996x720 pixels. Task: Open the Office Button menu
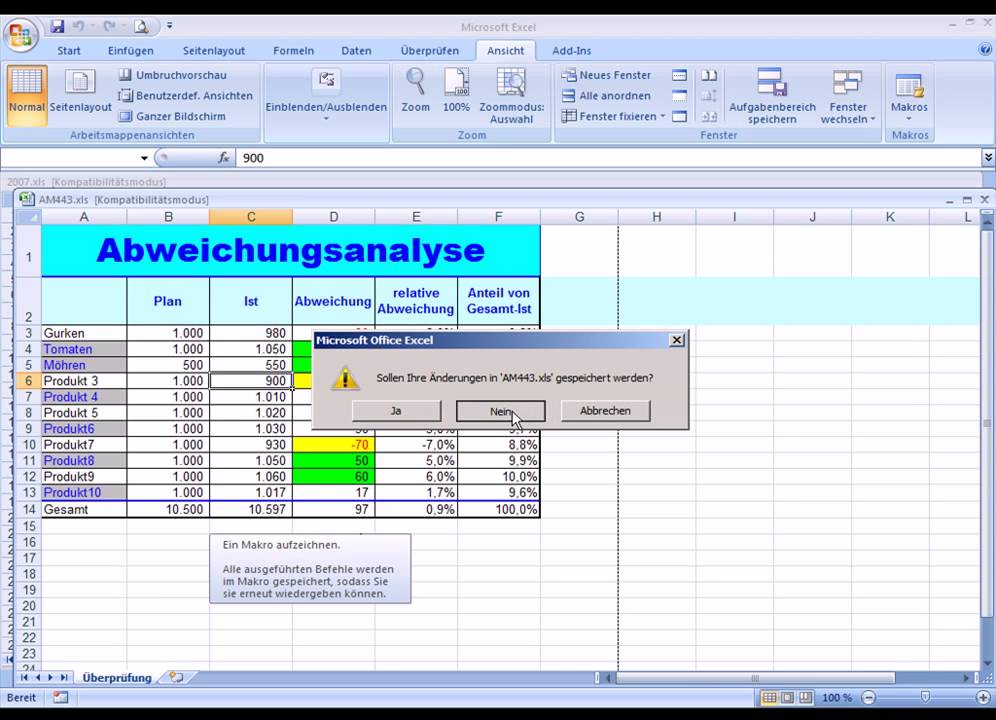point(20,34)
